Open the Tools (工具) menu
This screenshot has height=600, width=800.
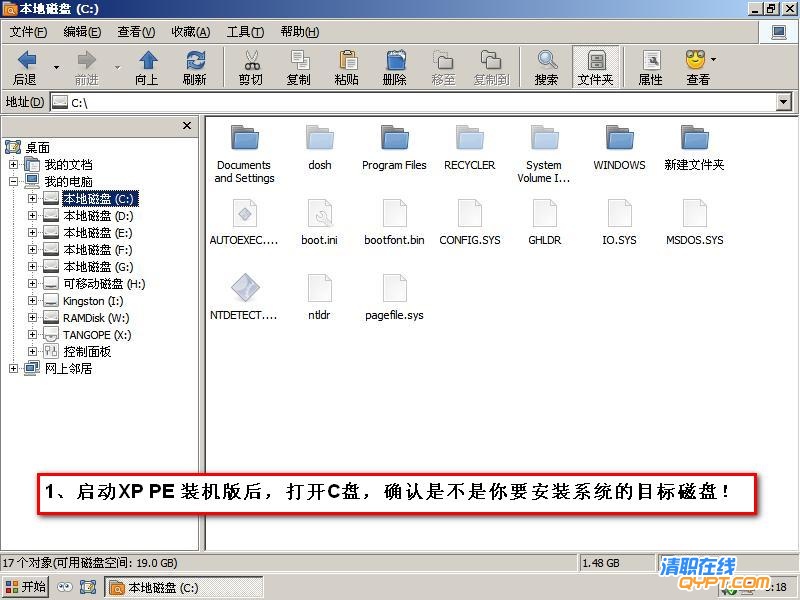[x=245, y=32]
